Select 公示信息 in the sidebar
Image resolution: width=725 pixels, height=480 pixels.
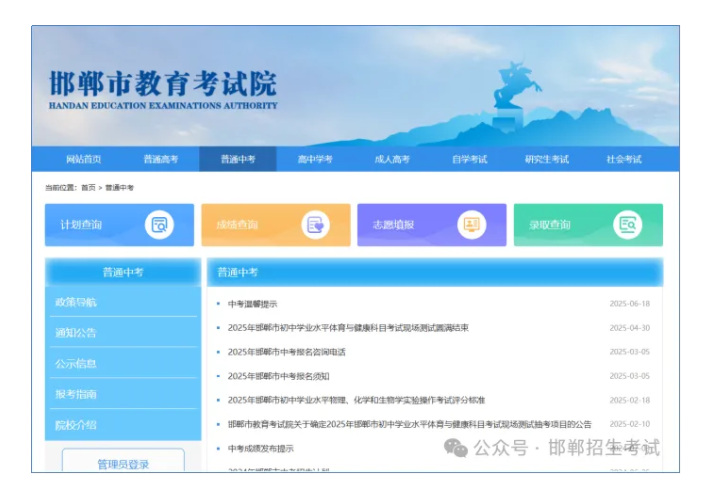76,364
